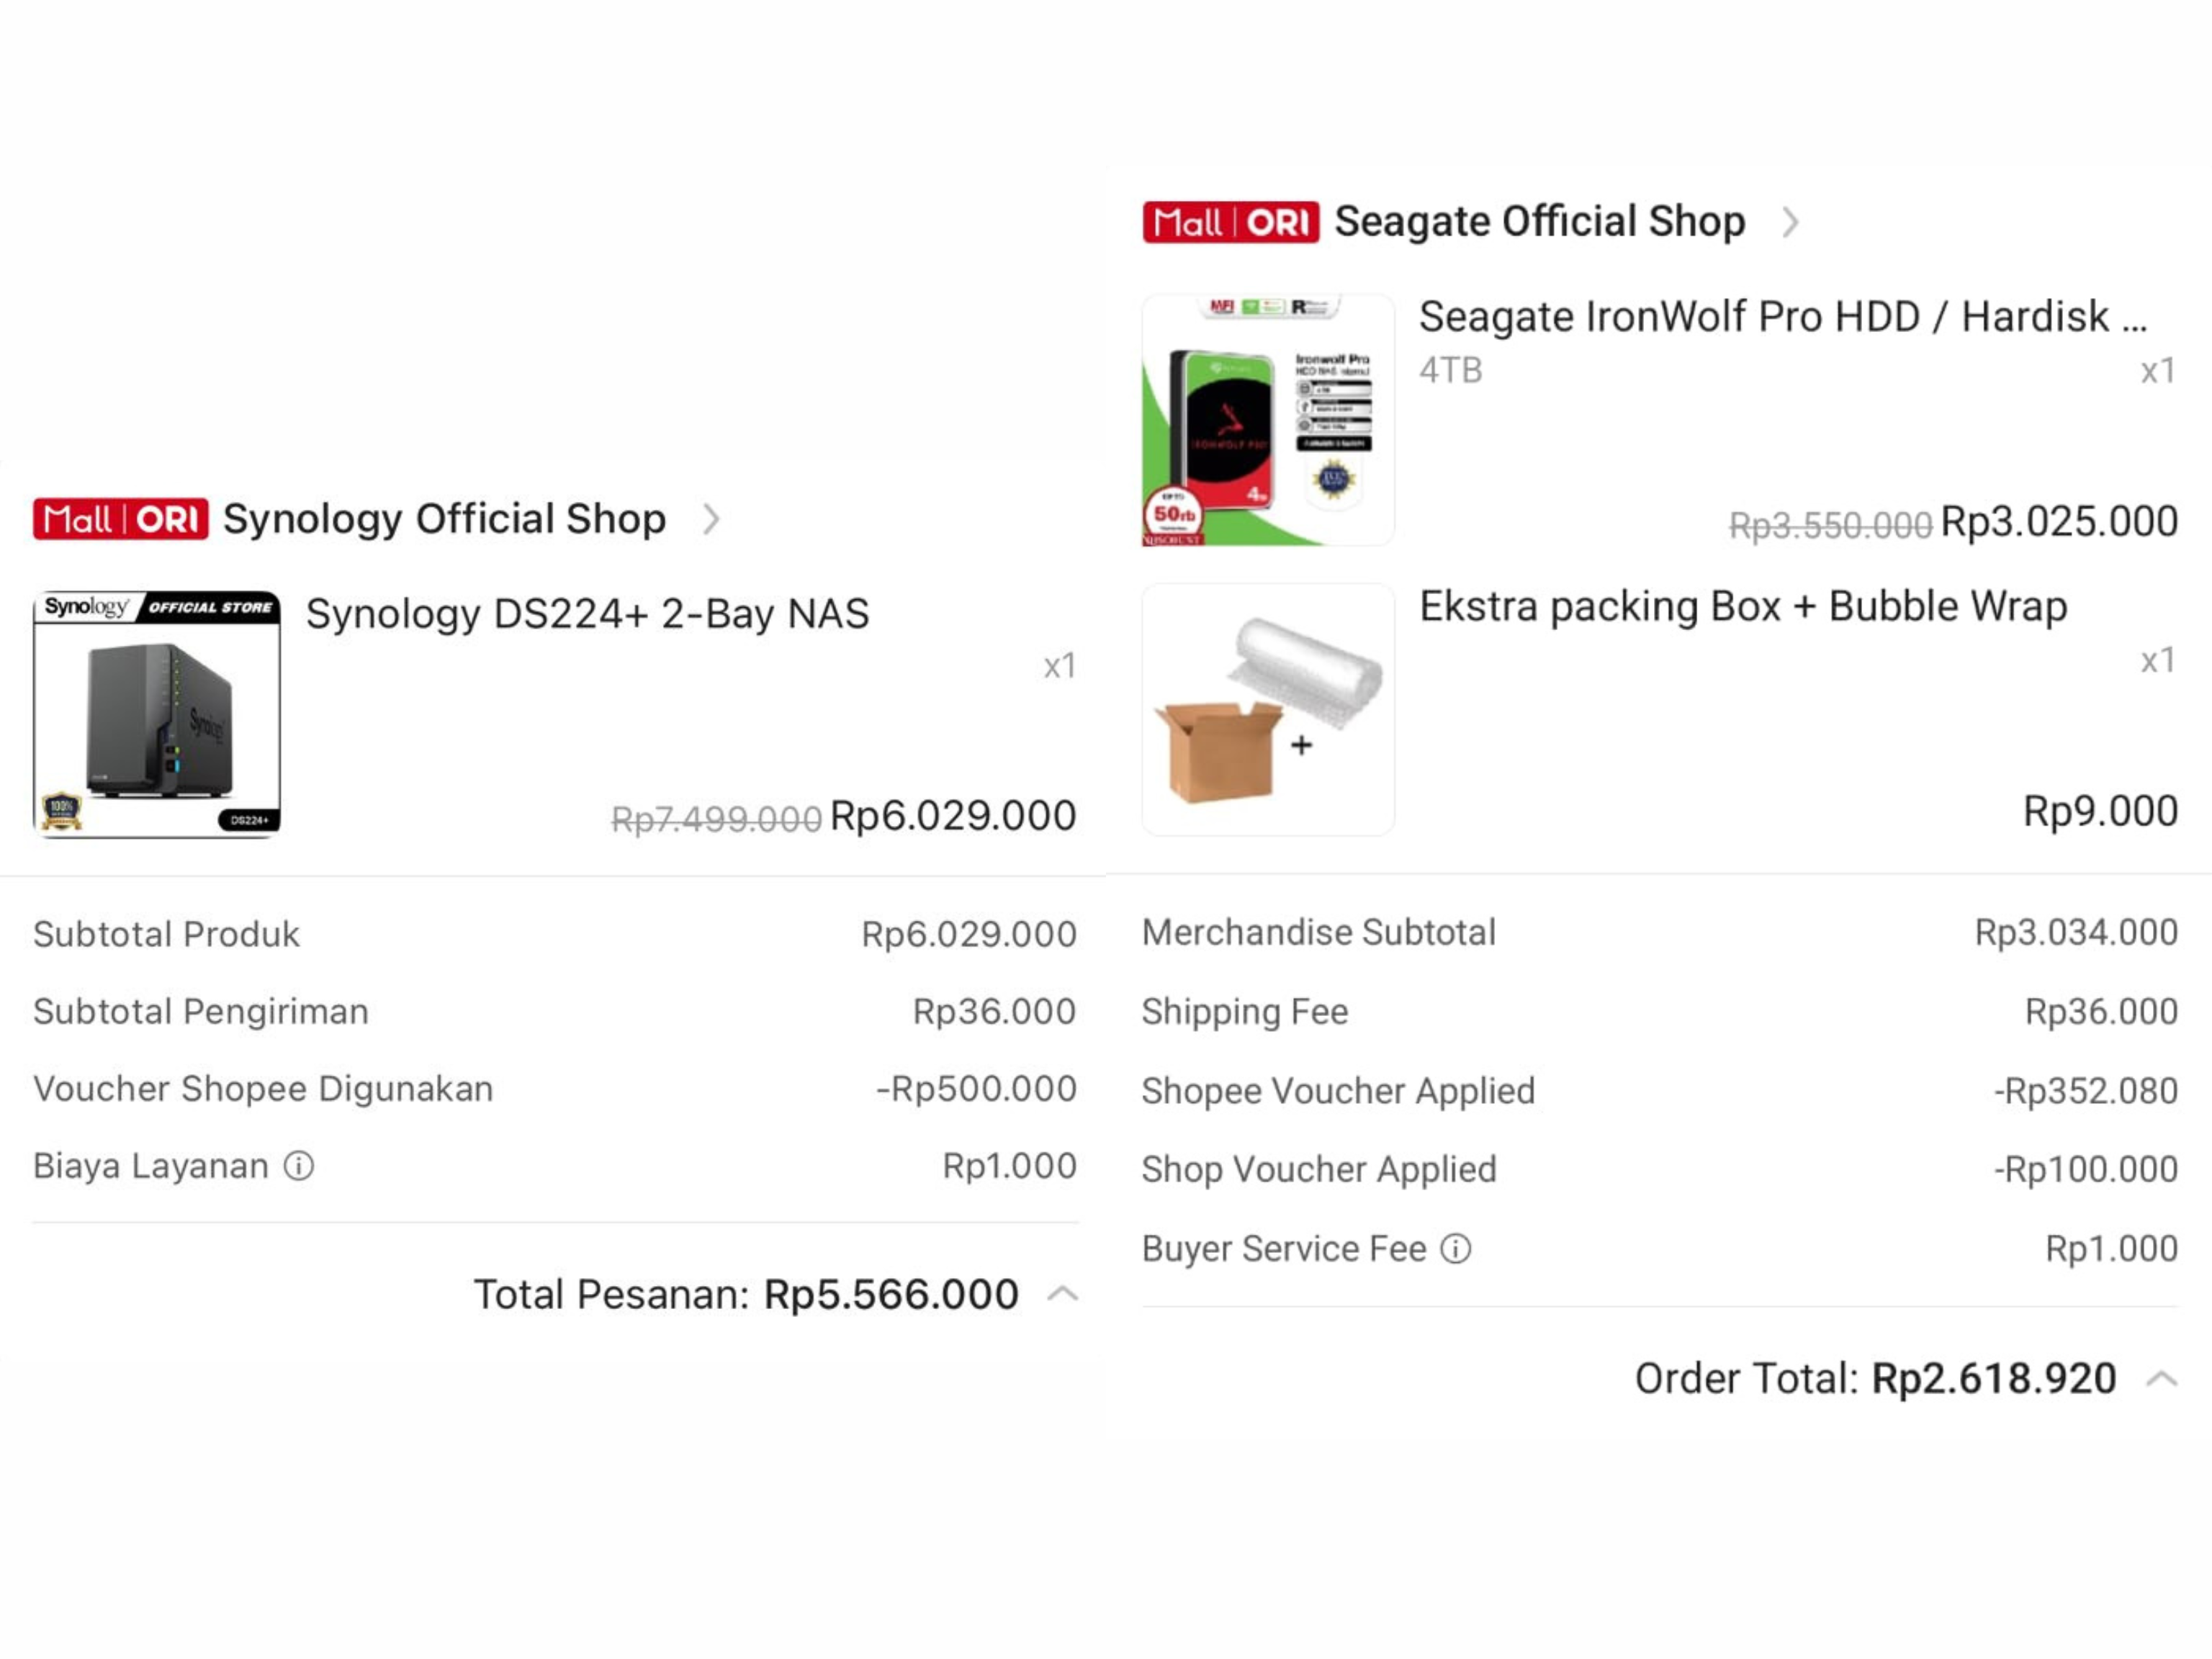Open the Buyer Service Fee info icon
The image size is (2212, 1659).
(x=1456, y=1248)
